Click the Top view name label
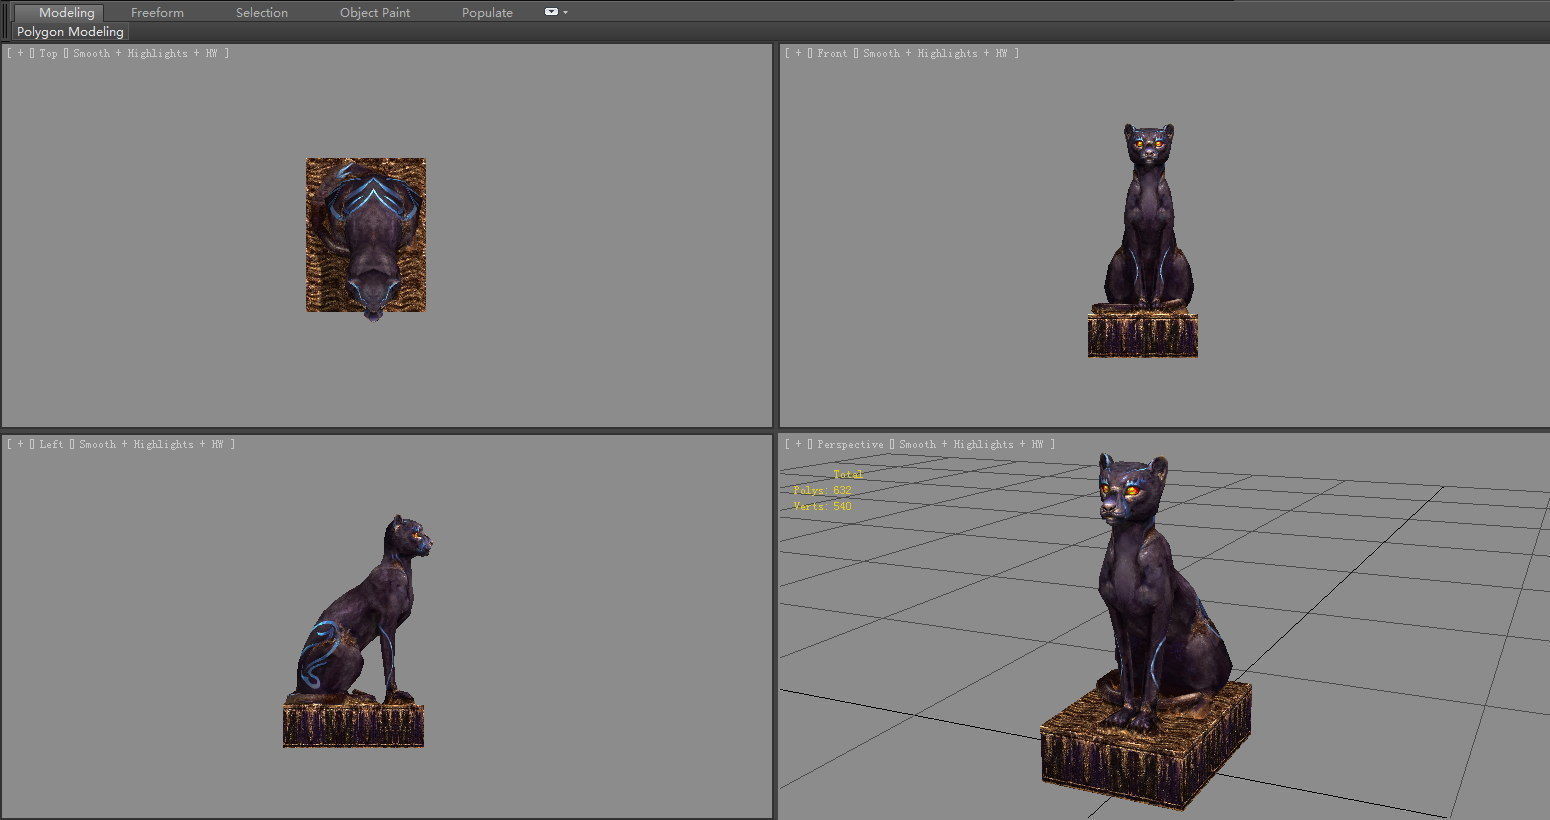This screenshot has width=1550, height=820. pyautogui.click(x=48, y=53)
